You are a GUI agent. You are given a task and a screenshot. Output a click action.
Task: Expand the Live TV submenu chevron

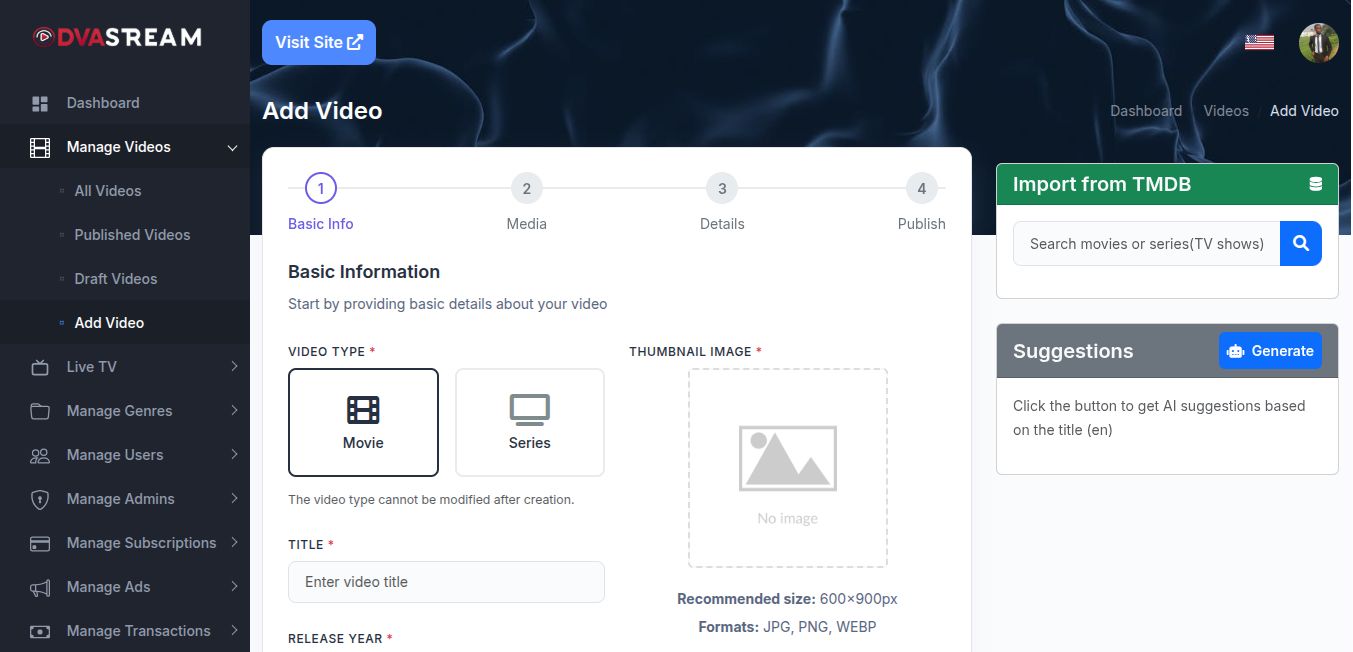(x=234, y=367)
